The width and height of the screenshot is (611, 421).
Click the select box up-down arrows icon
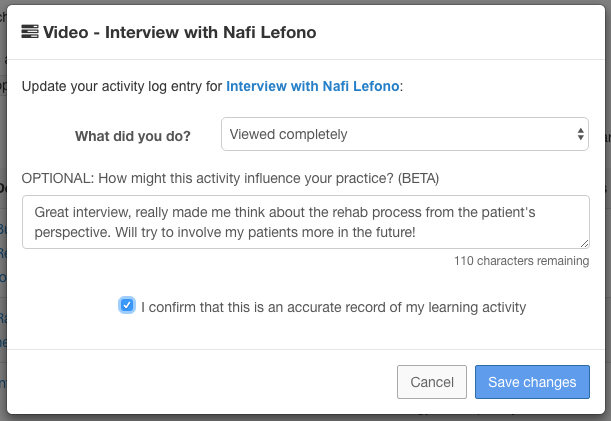tap(581, 134)
